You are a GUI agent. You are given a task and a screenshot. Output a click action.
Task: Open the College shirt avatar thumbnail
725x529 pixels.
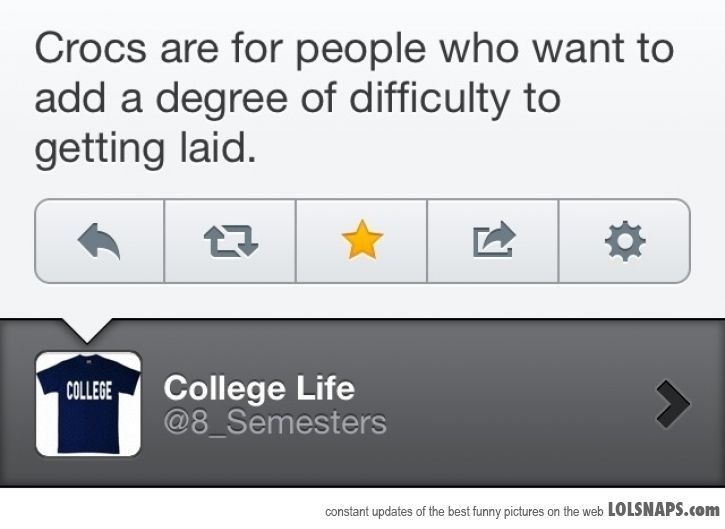coord(88,403)
